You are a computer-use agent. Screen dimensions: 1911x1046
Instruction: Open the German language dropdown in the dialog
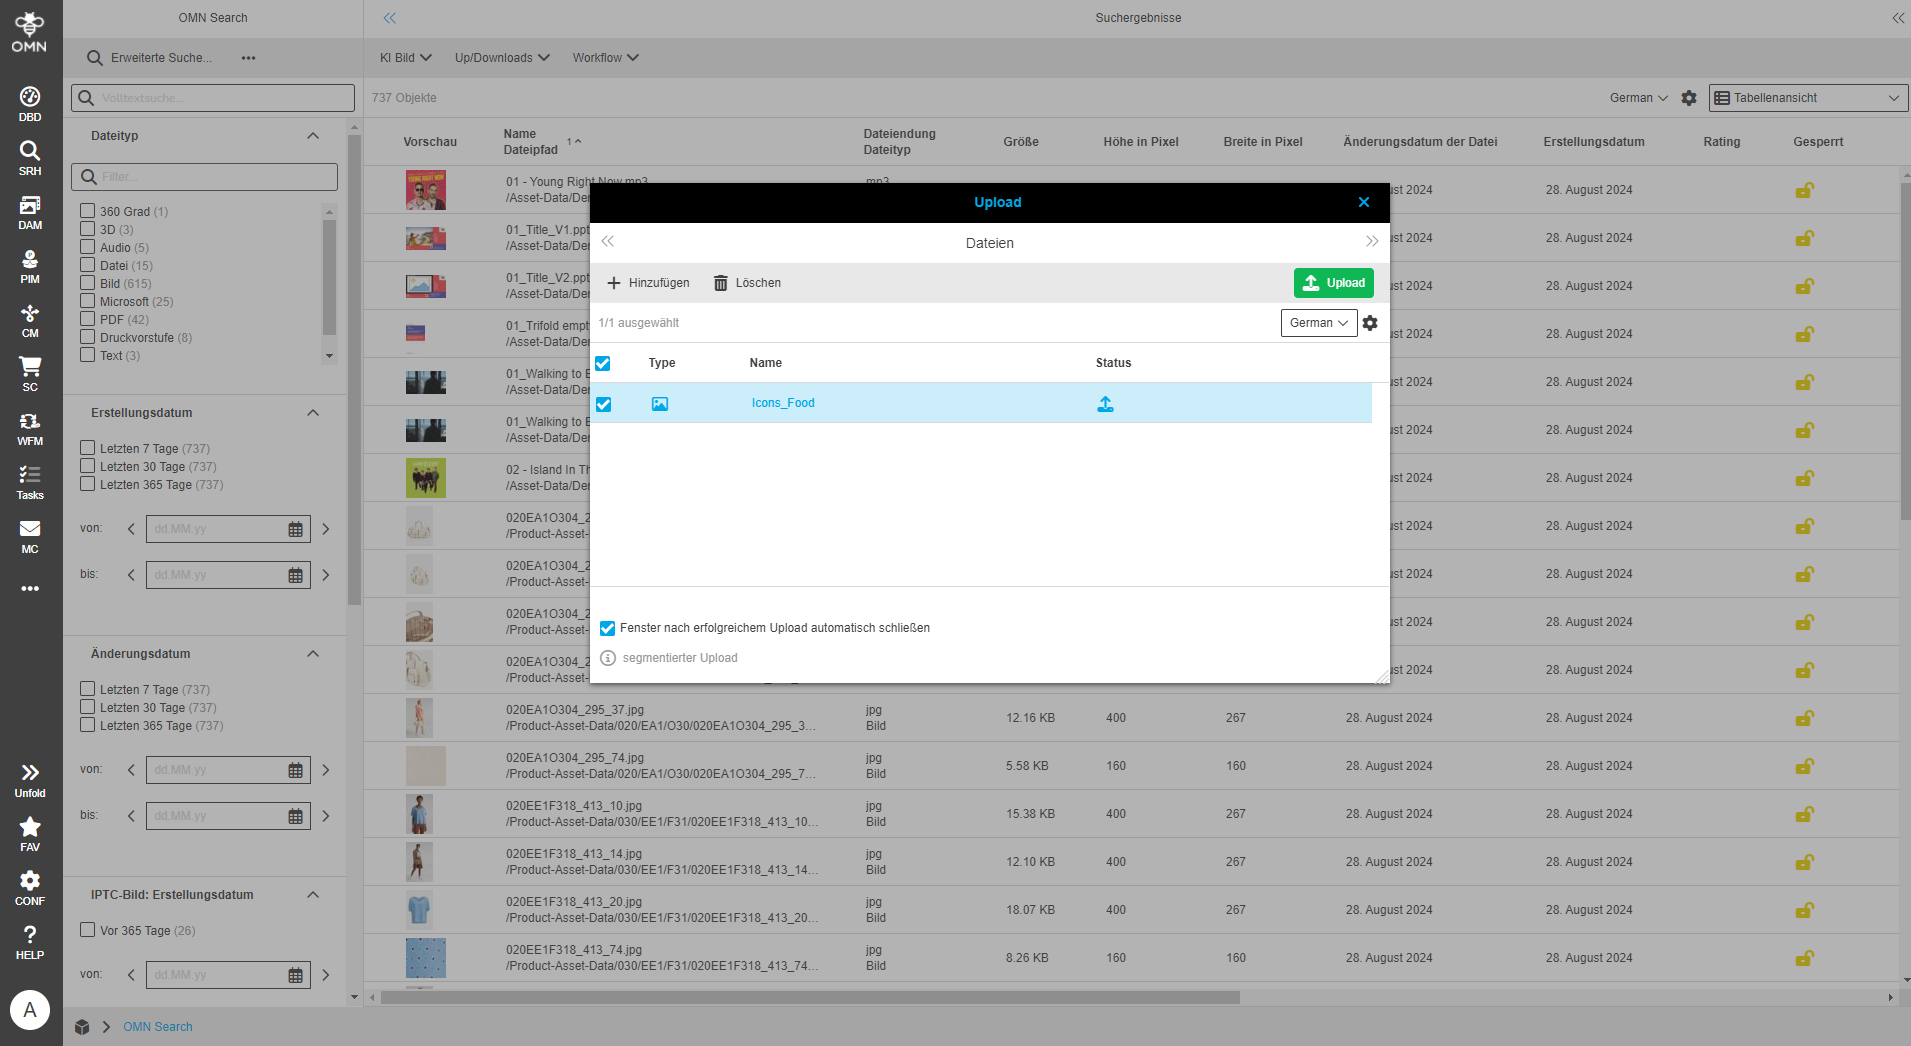tap(1318, 322)
